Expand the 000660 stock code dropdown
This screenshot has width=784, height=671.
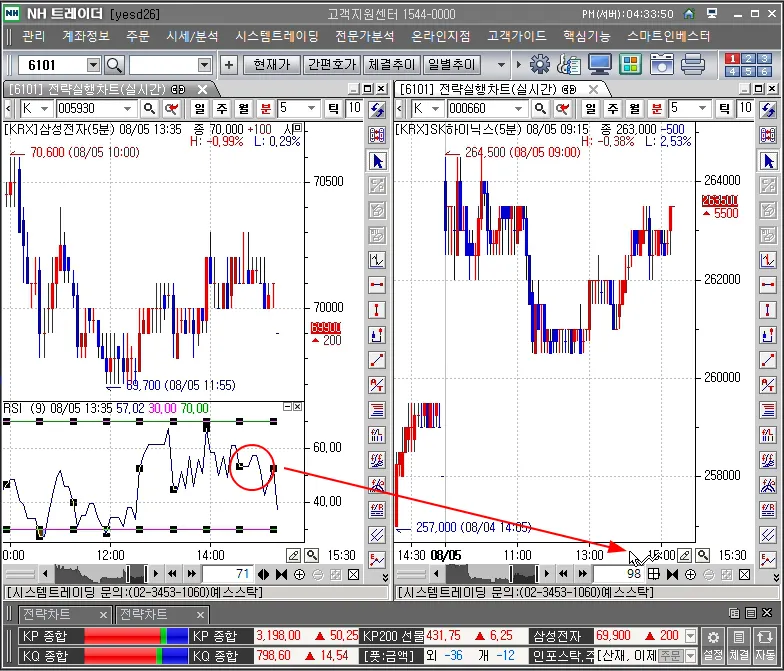(x=518, y=108)
